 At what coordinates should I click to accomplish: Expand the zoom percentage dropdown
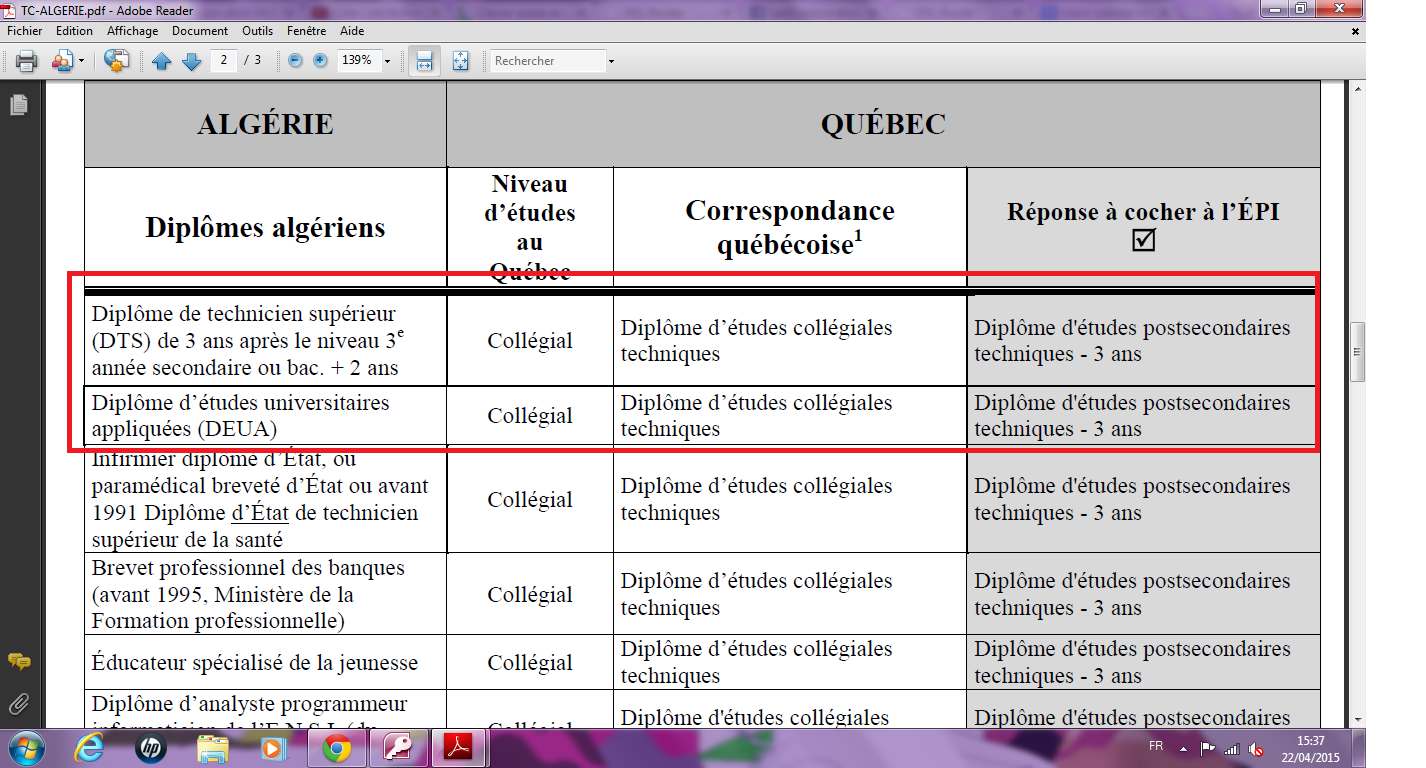pyautogui.click(x=387, y=61)
